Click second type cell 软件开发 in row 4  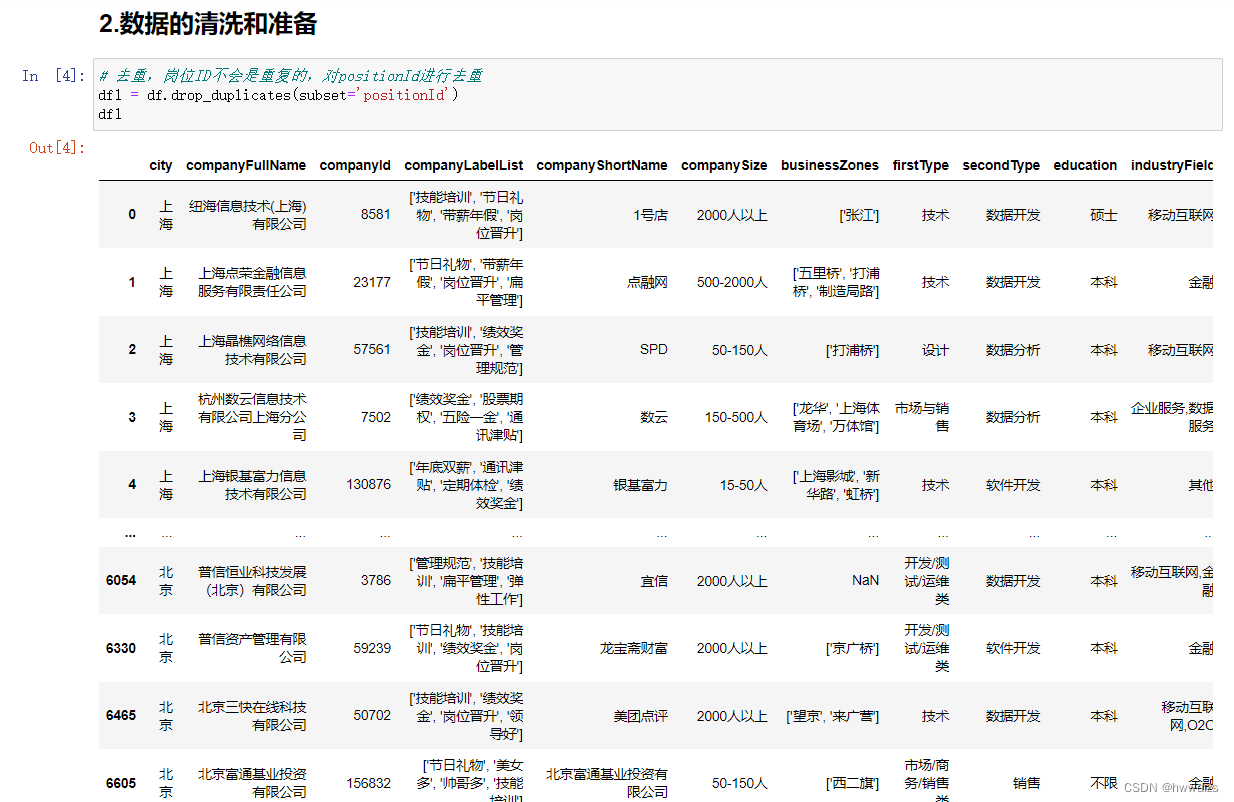pos(1013,485)
